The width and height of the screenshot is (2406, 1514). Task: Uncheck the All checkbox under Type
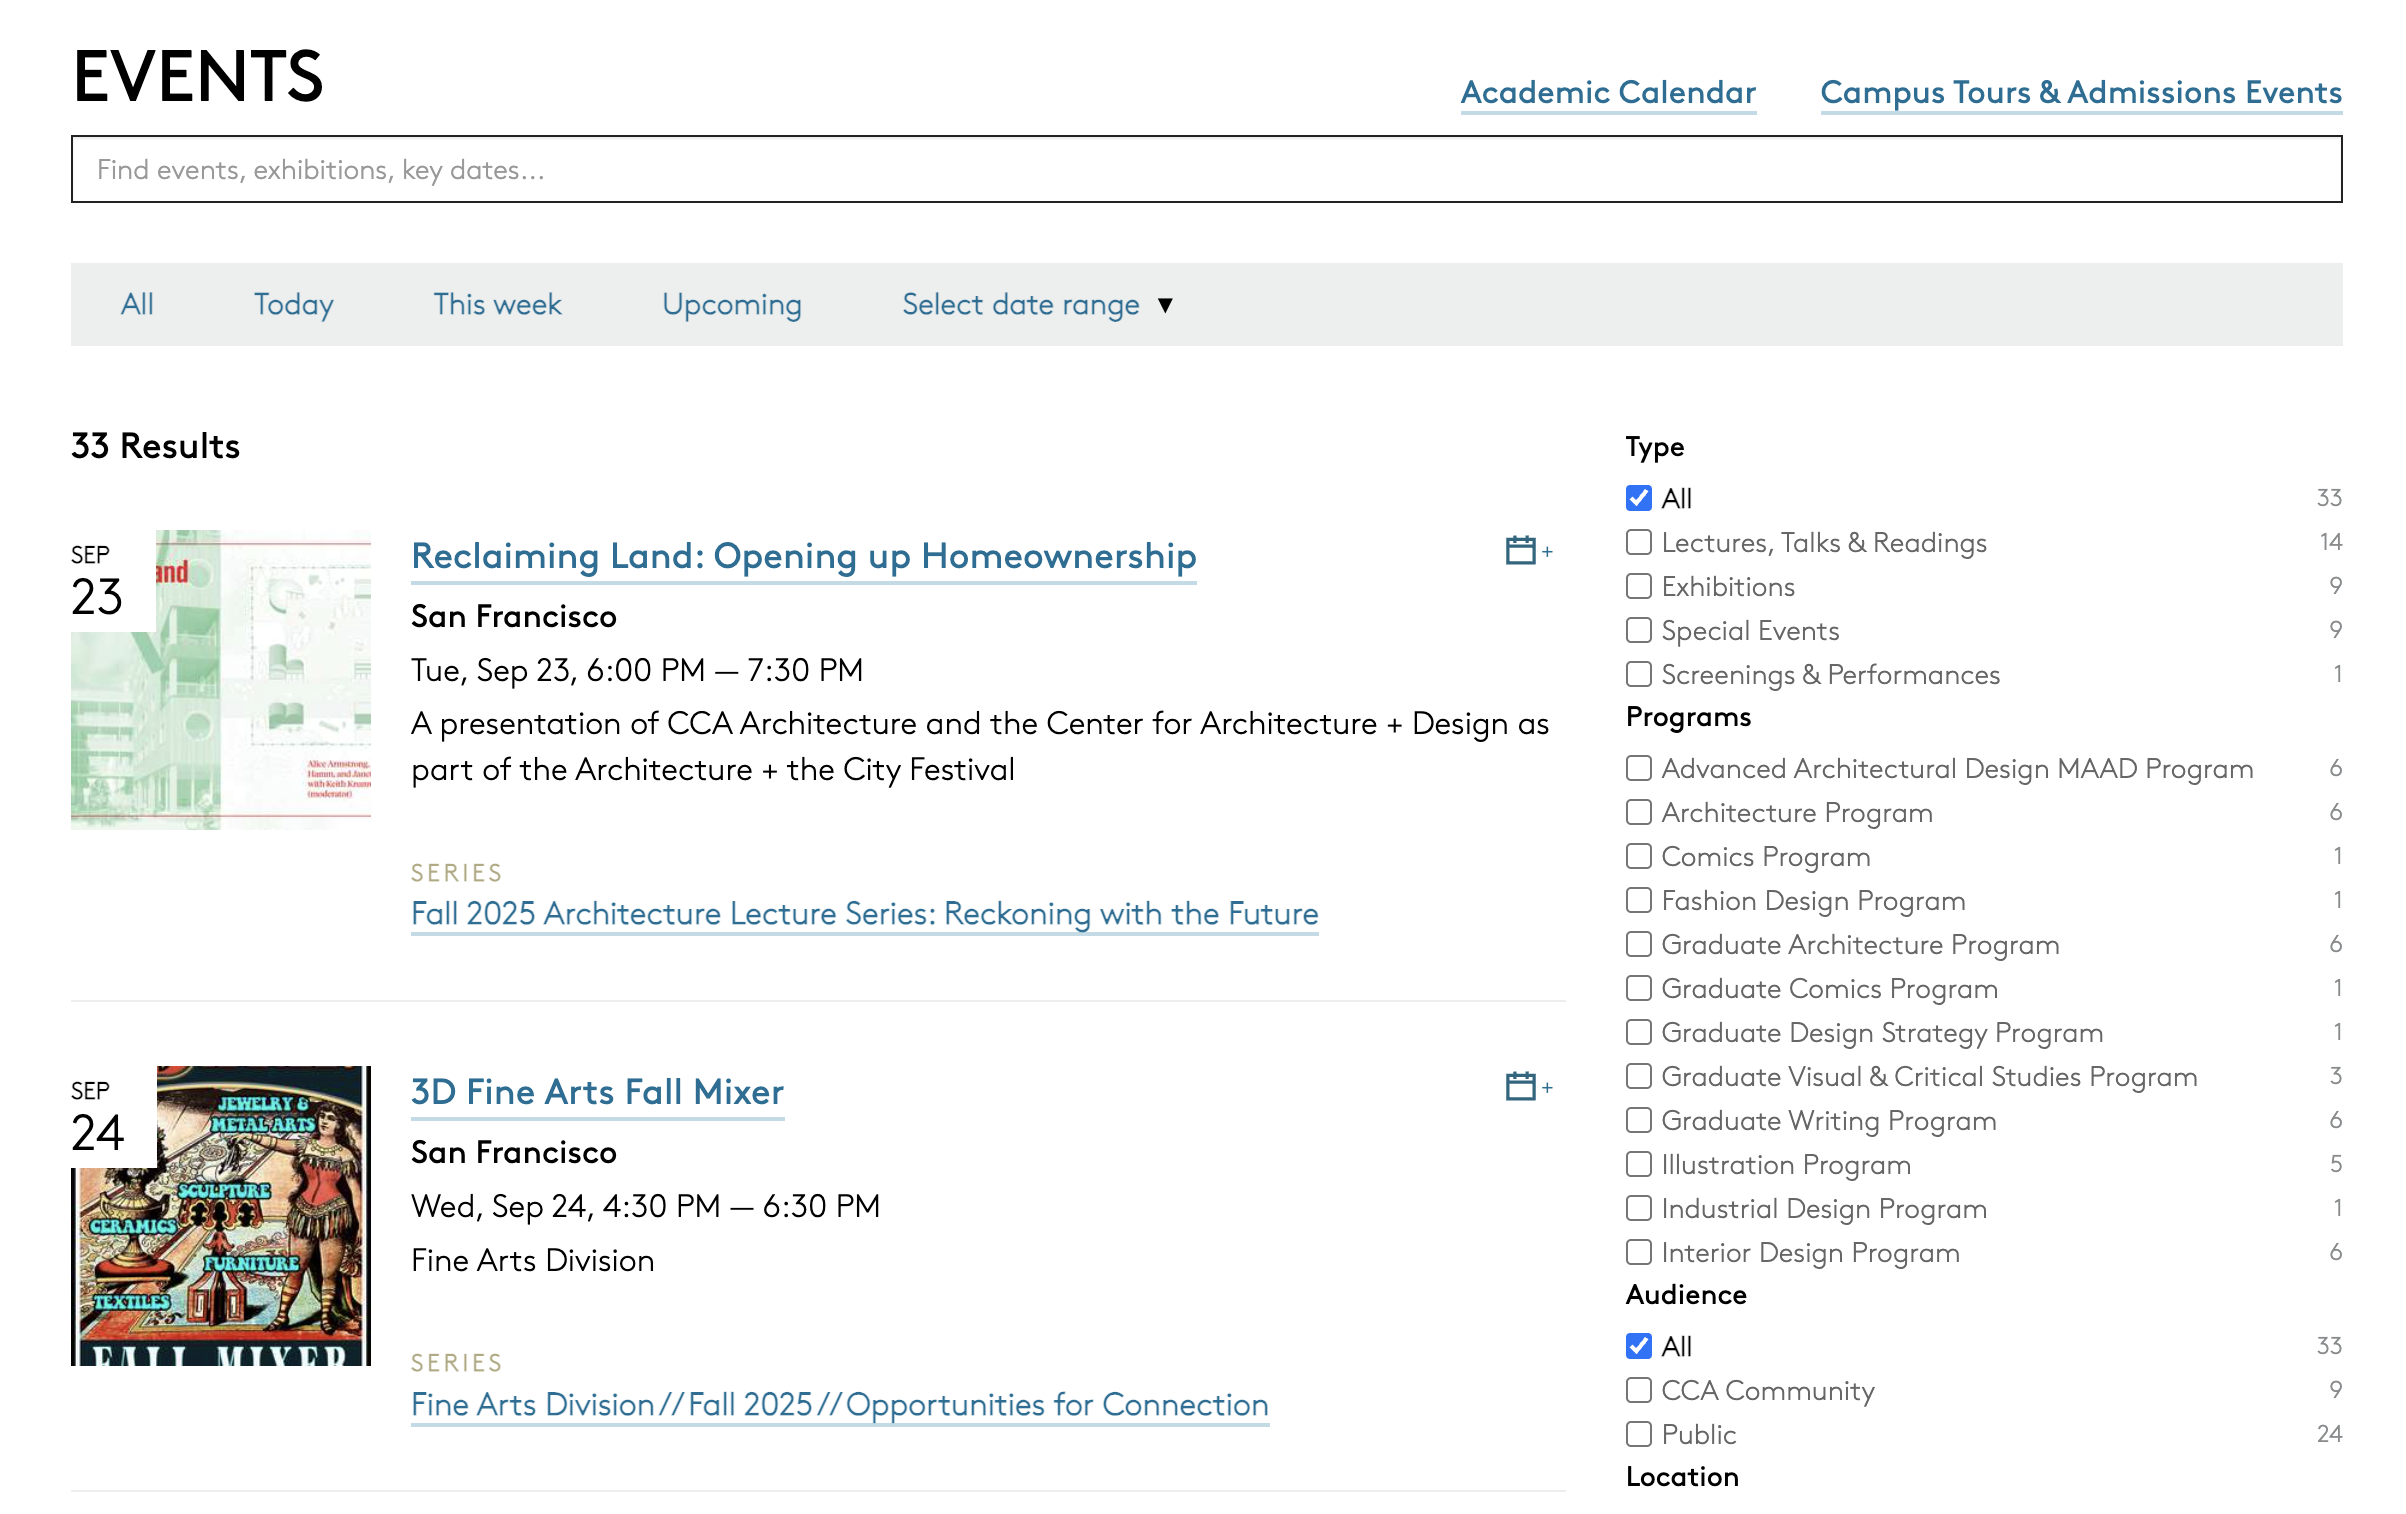[1638, 498]
